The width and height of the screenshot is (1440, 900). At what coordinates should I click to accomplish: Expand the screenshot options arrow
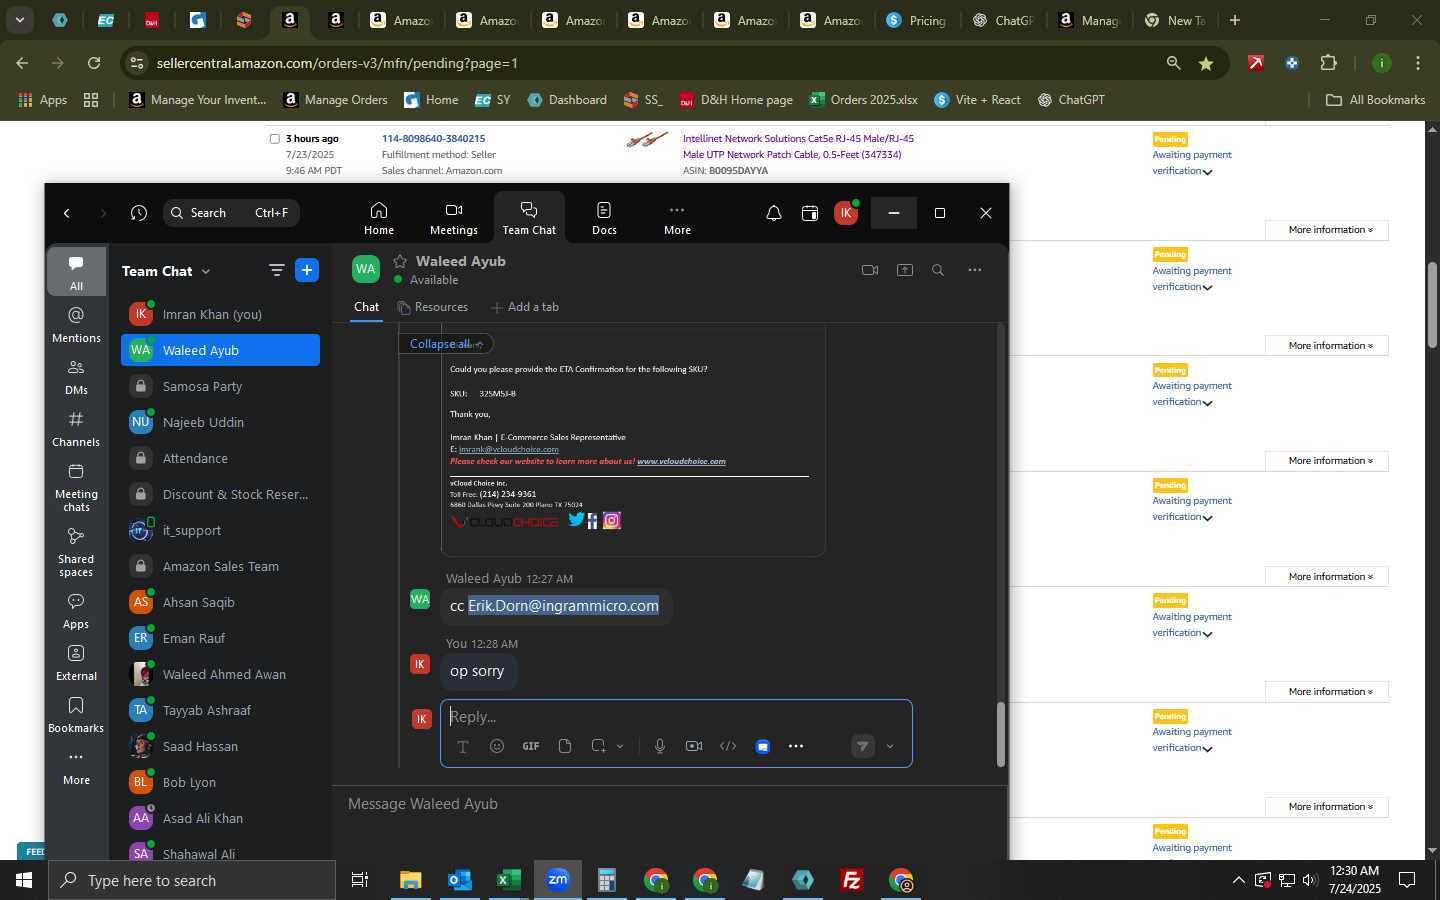(620, 746)
